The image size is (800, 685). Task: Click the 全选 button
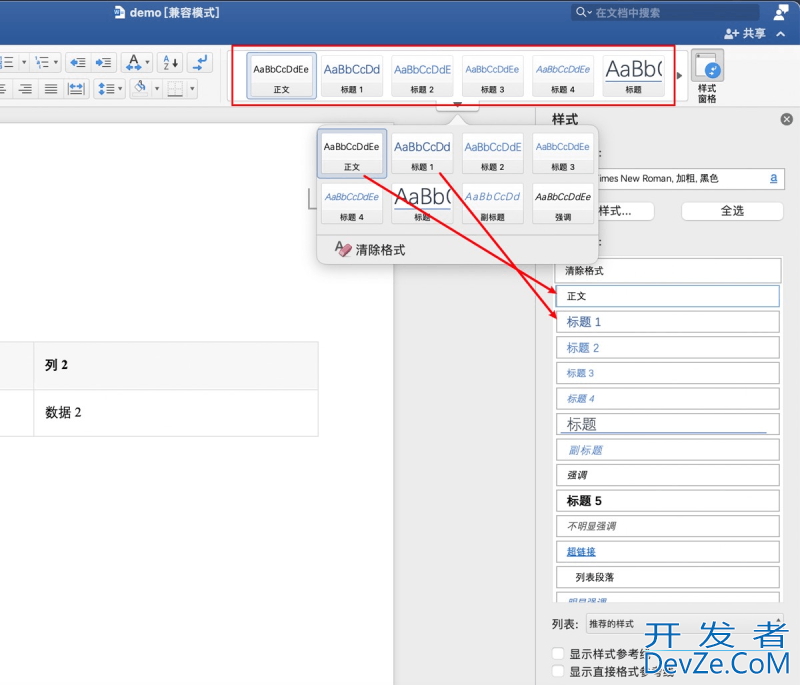point(733,211)
